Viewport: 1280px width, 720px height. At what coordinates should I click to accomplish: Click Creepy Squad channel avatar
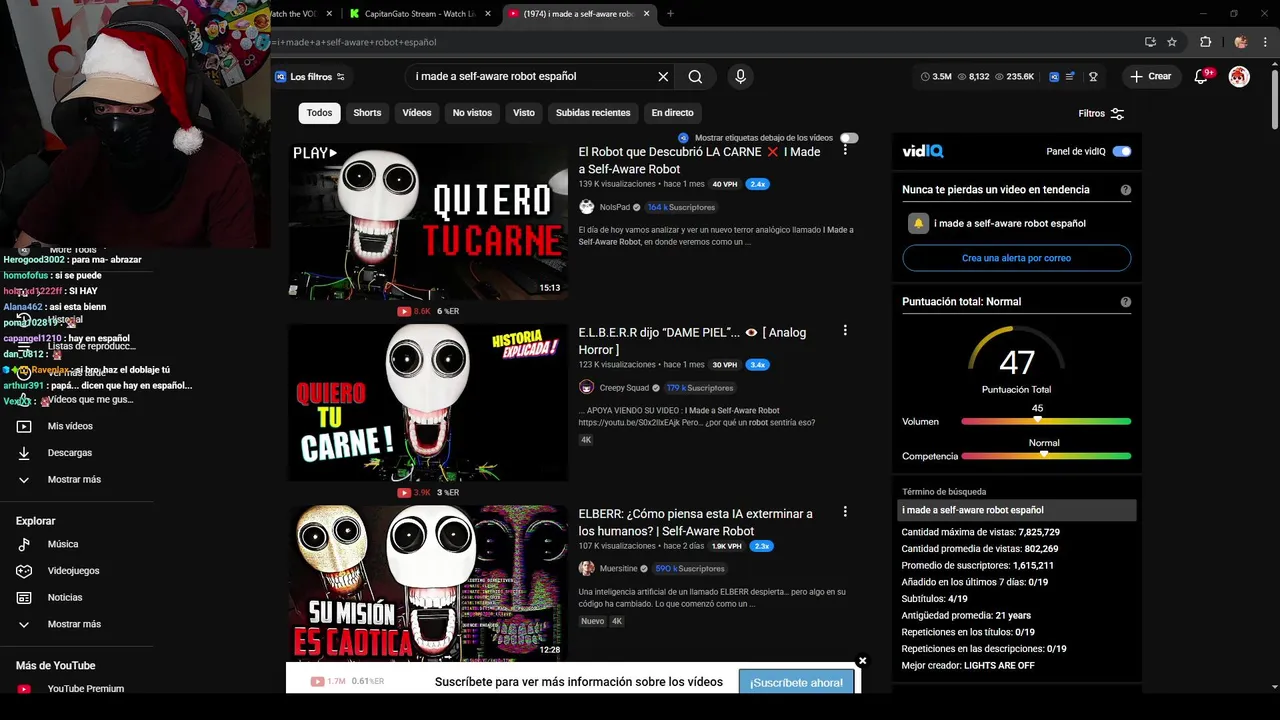[586, 388]
